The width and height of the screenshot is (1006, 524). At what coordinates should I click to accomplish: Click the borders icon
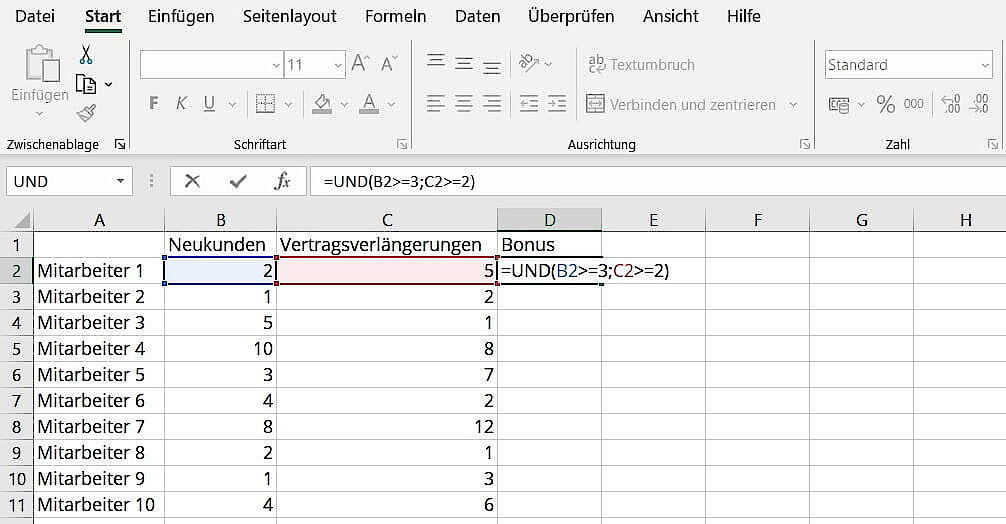coord(265,103)
